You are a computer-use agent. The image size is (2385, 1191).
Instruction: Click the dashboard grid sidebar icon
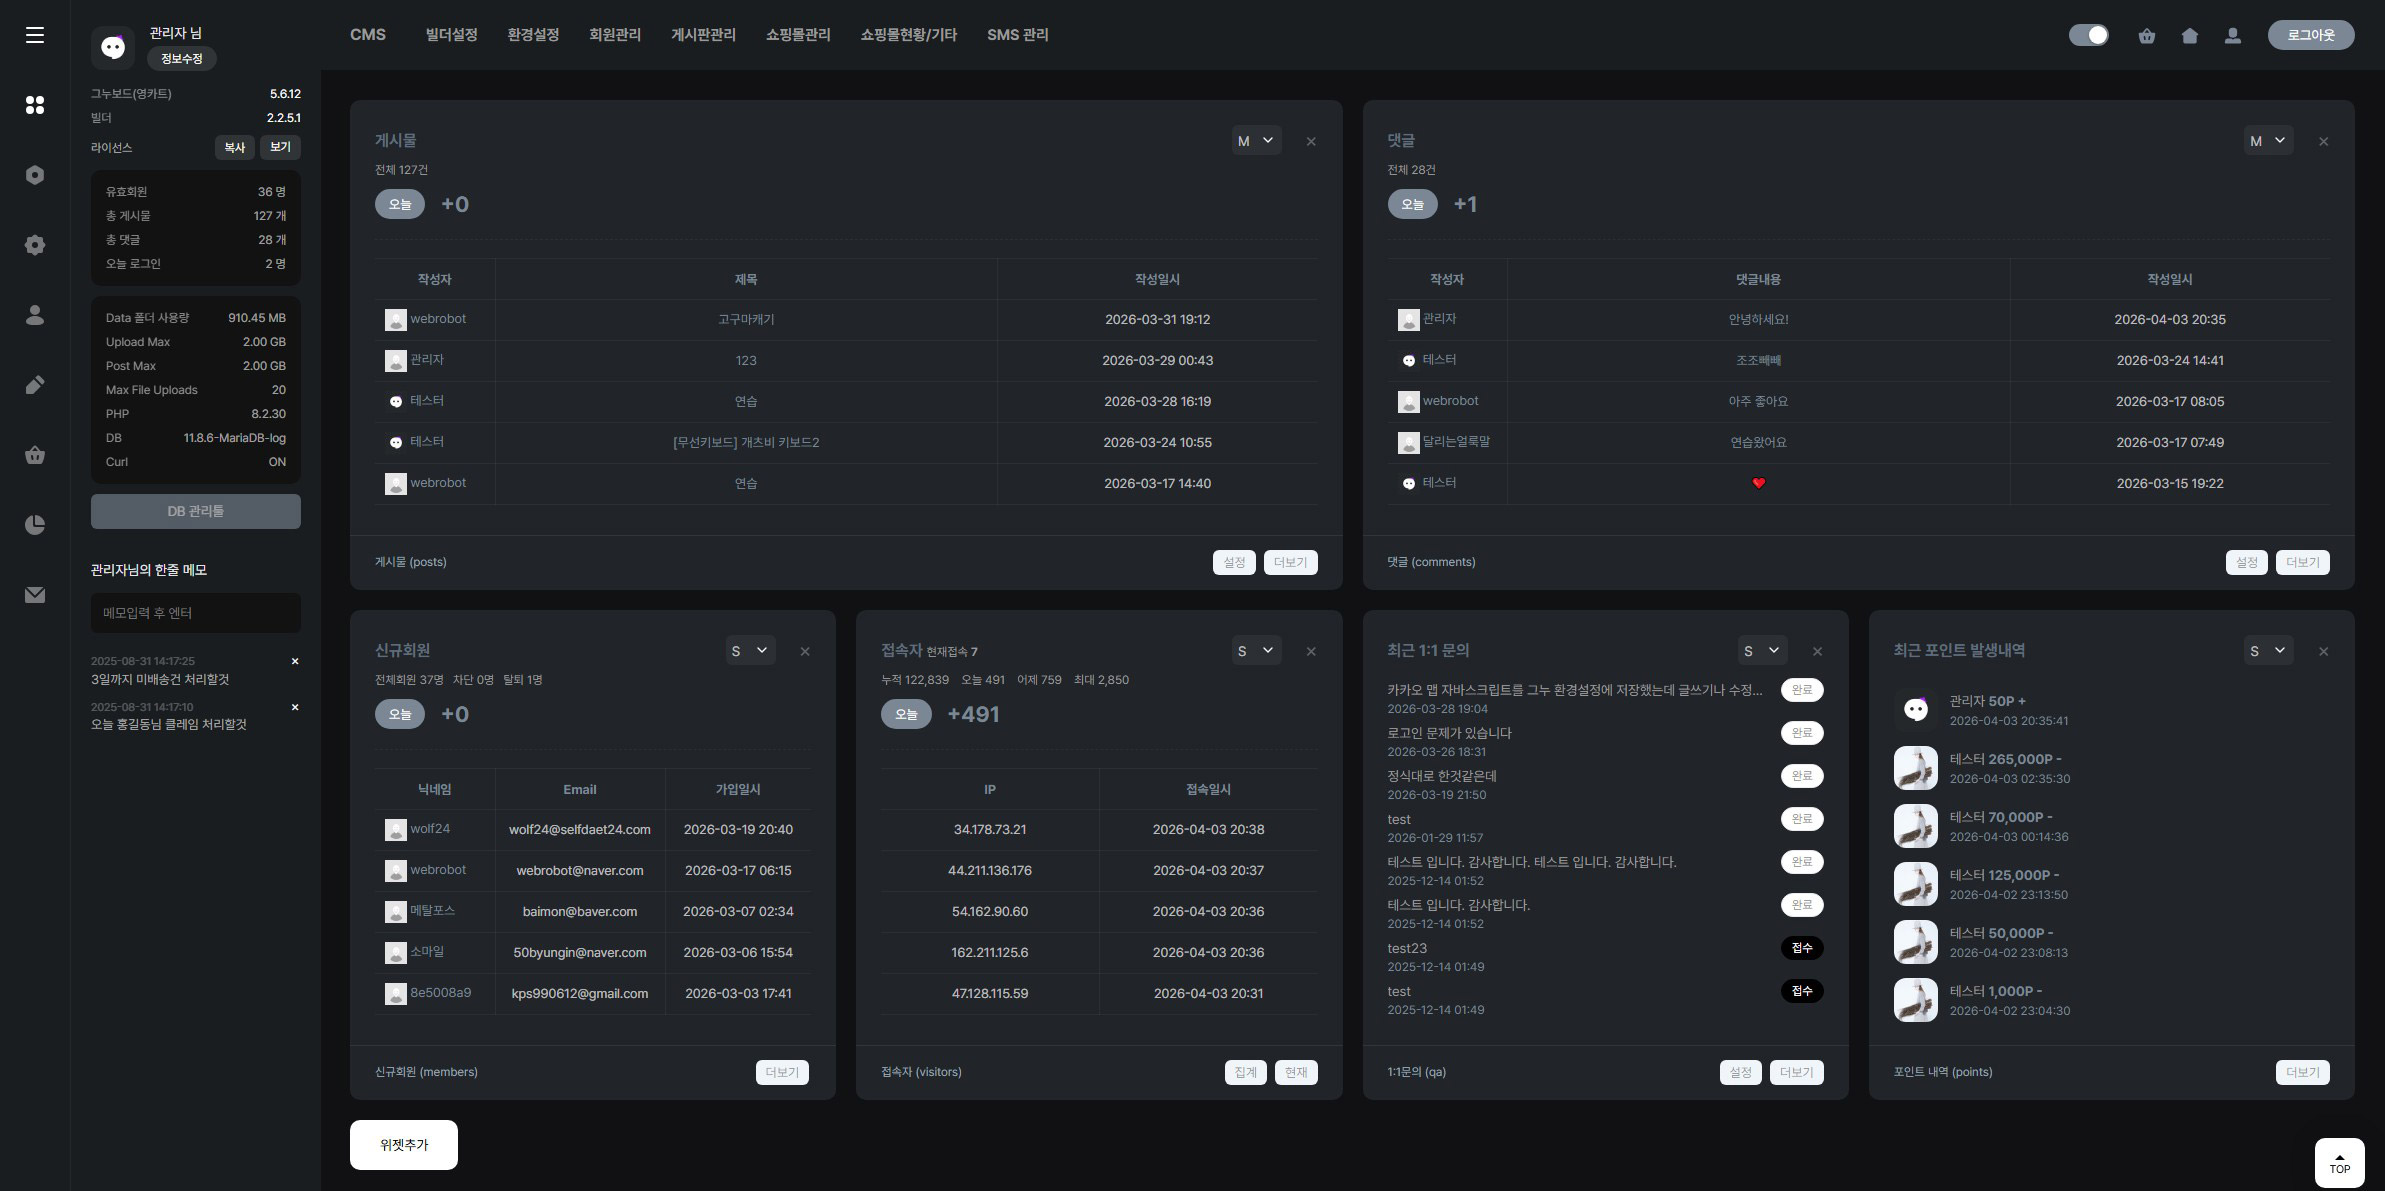point(35,105)
